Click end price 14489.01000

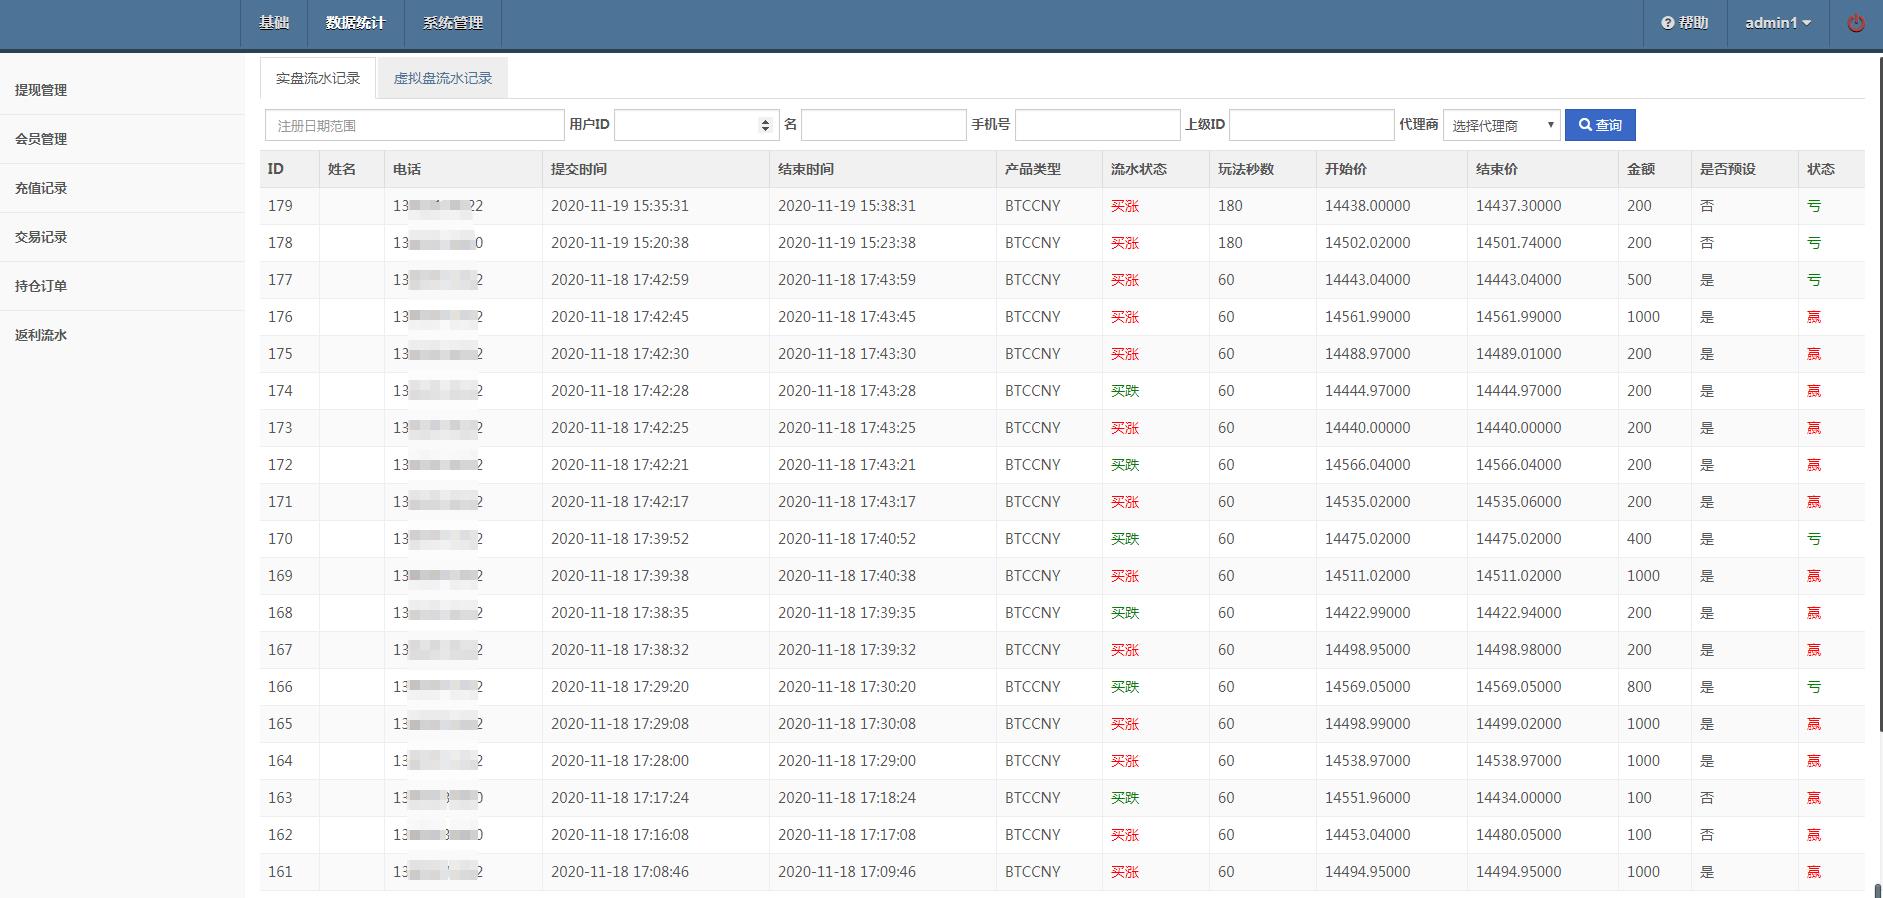pos(1519,354)
